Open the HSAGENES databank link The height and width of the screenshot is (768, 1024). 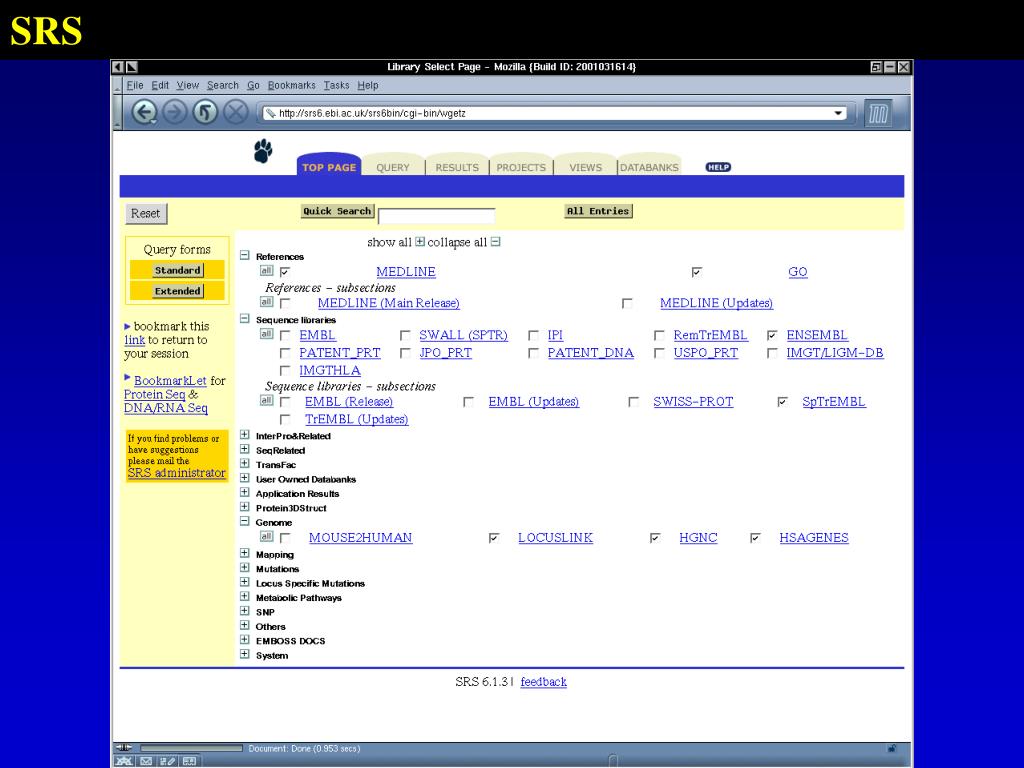814,537
